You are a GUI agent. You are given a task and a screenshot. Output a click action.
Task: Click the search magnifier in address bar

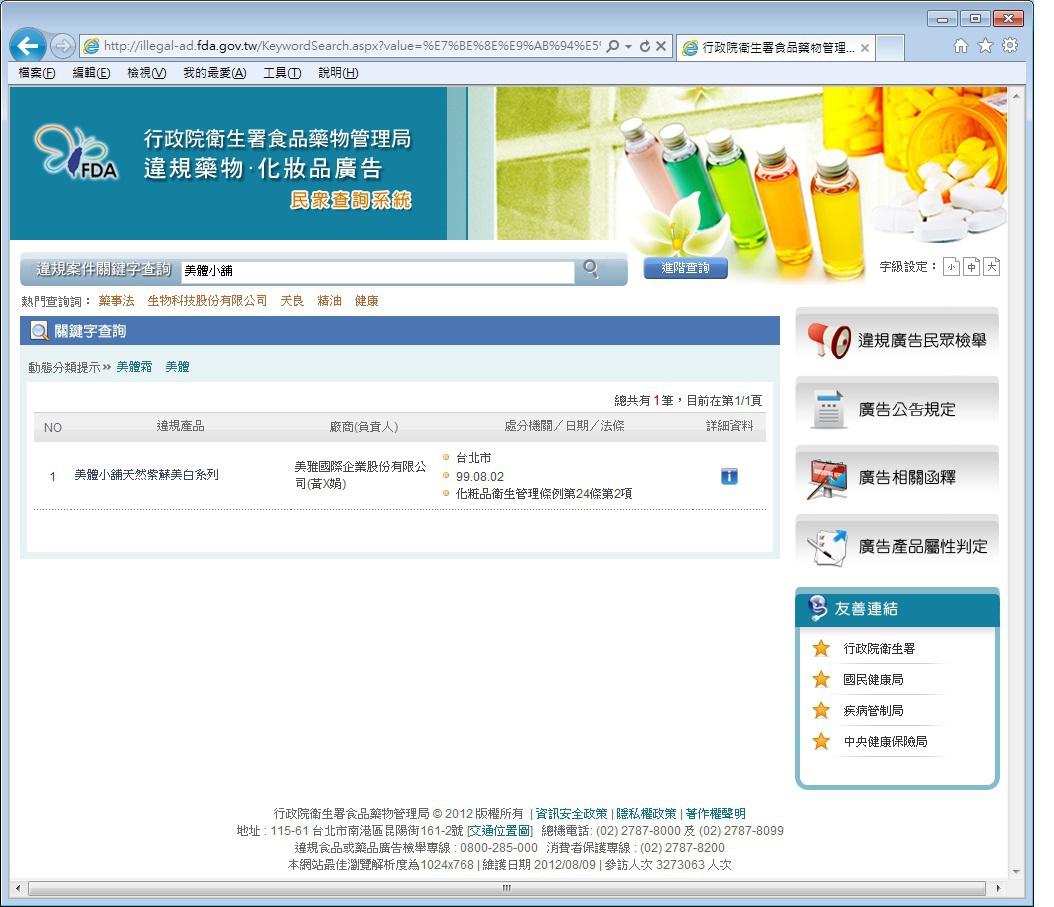point(612,46)
